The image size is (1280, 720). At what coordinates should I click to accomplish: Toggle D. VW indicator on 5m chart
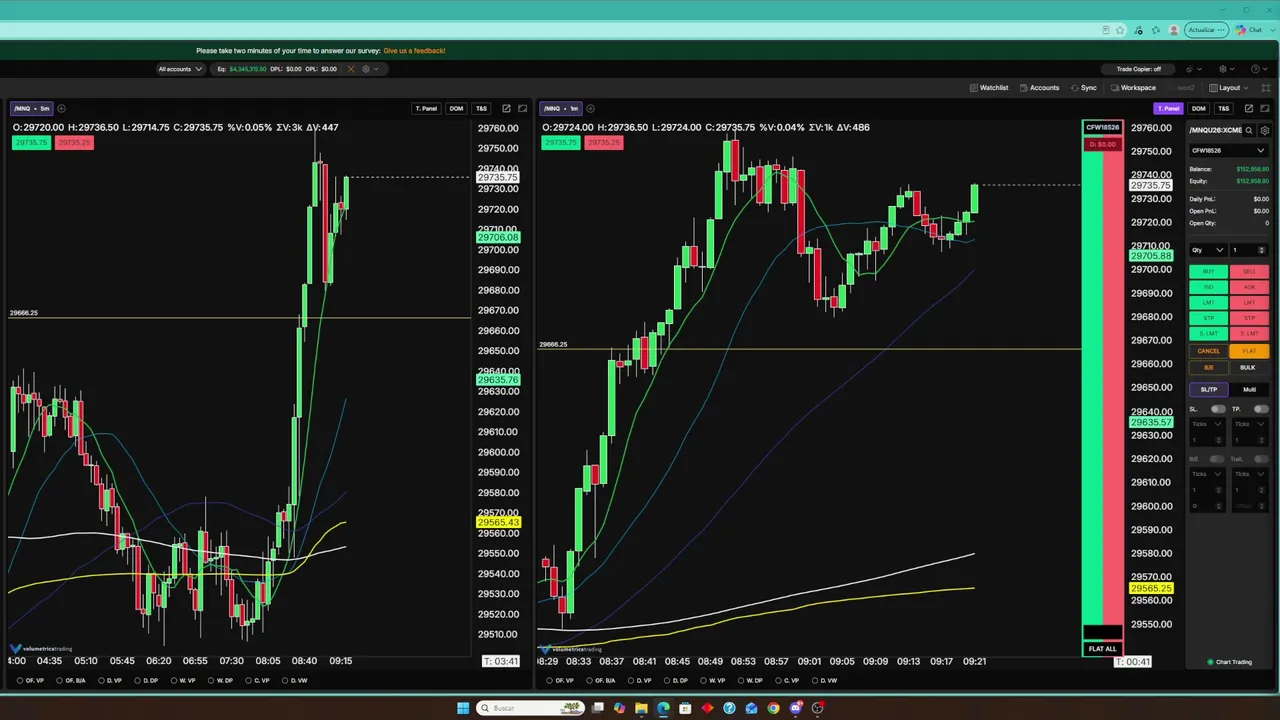point(293,681)
